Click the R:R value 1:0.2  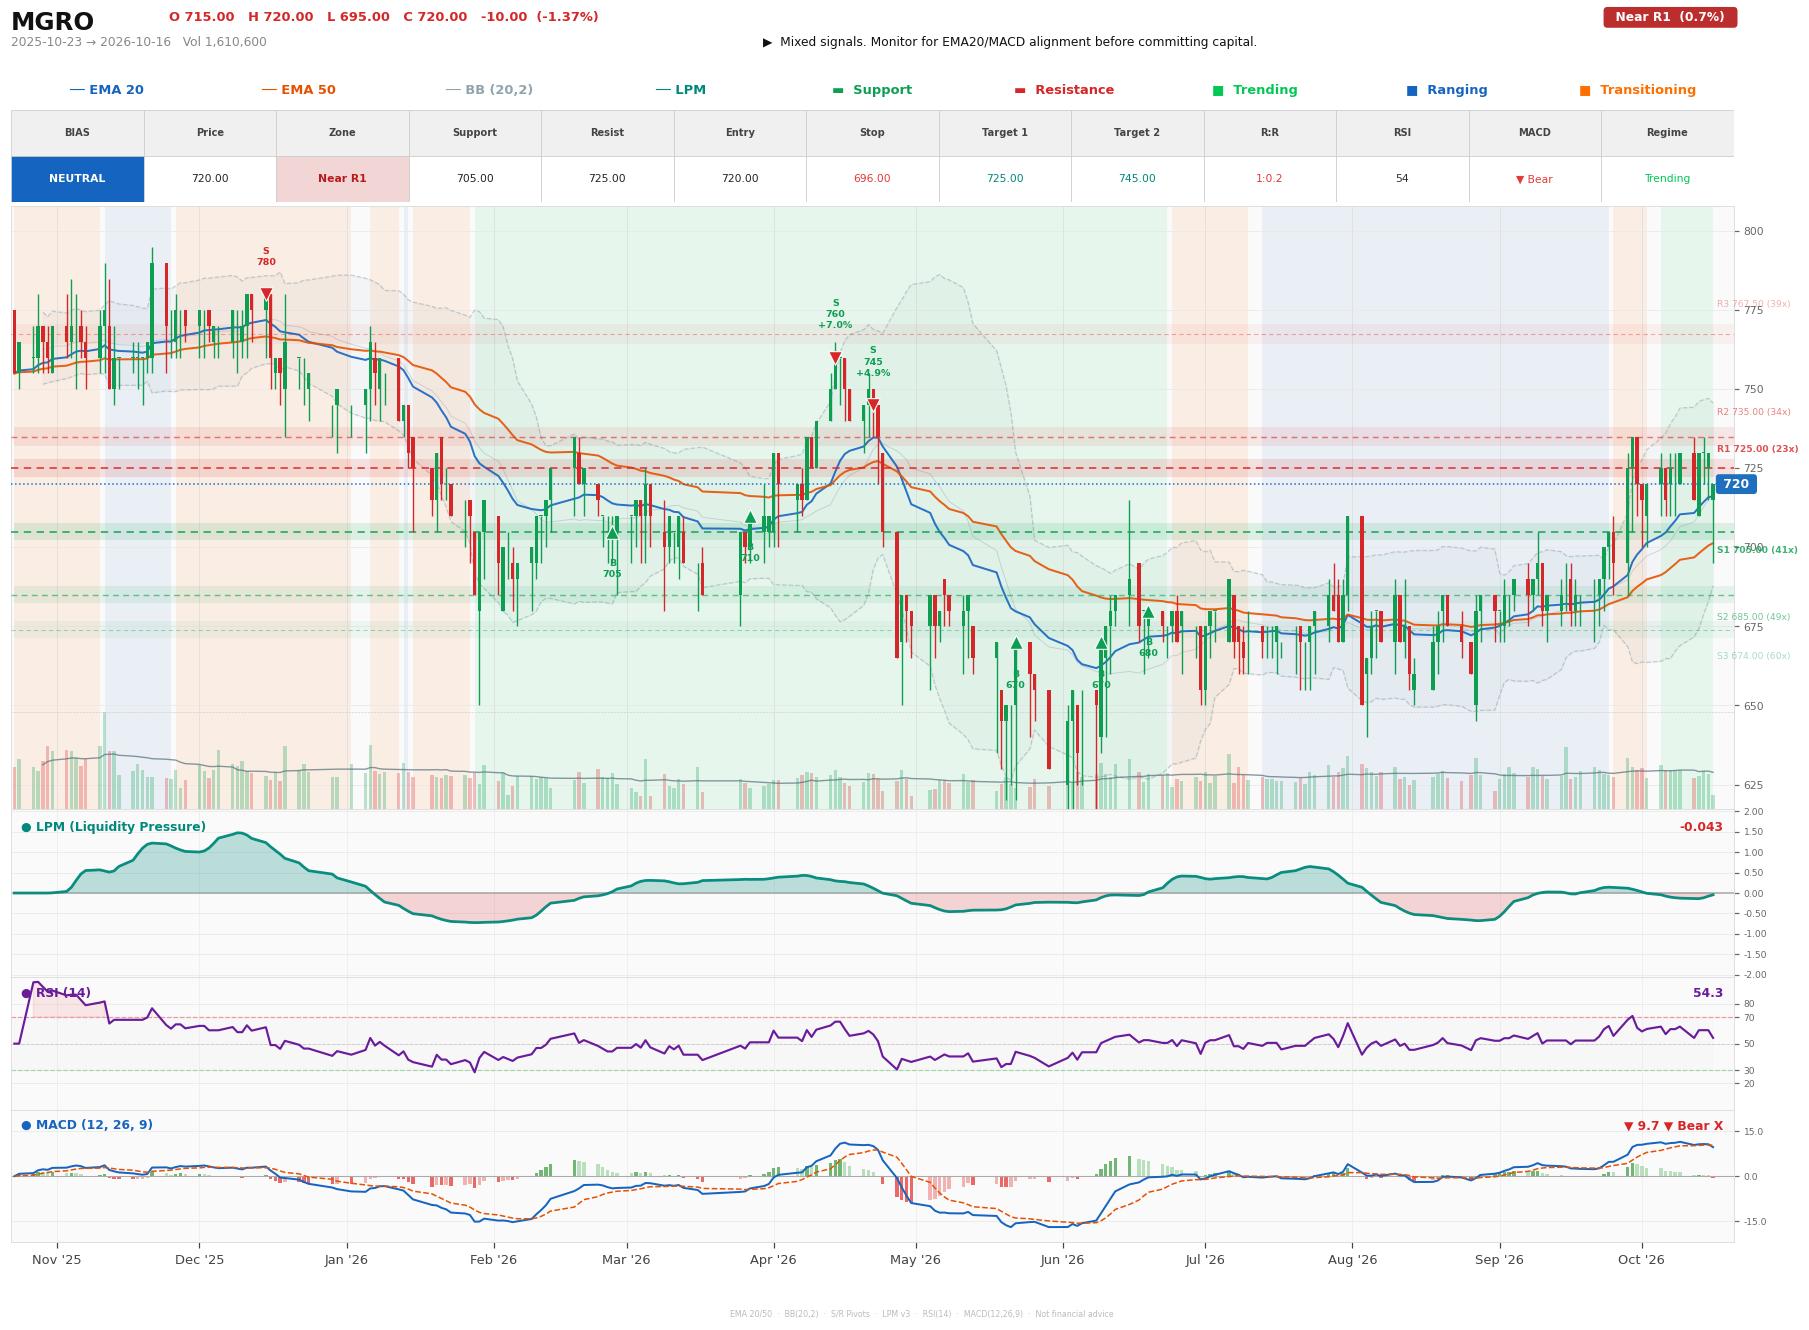[x=1269, y=179]
